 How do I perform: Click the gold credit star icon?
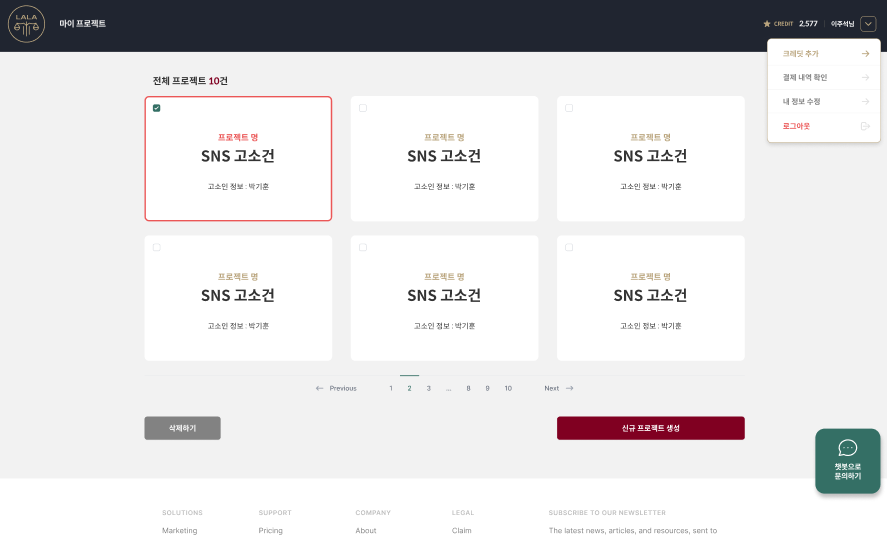[x=767, y=23]
